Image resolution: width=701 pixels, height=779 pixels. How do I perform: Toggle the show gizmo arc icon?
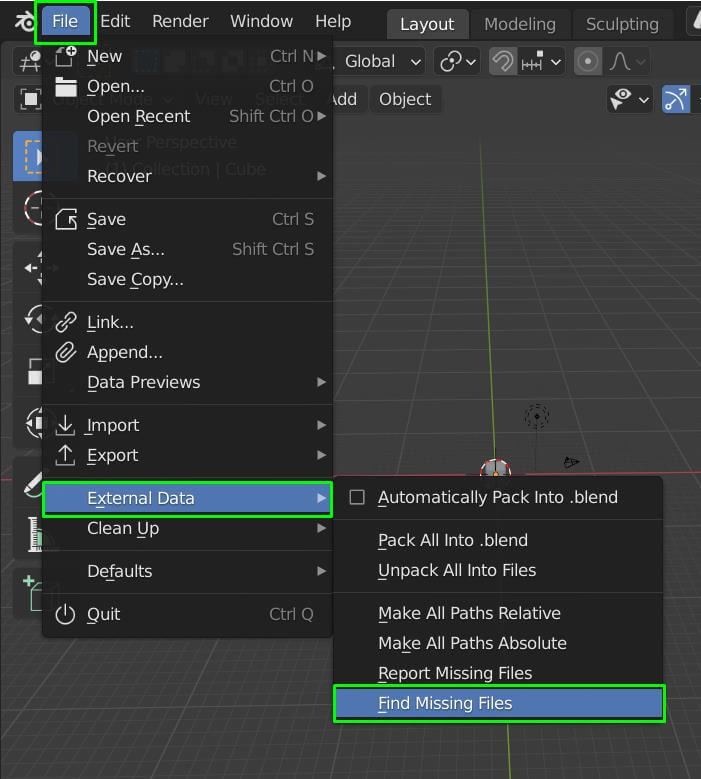click(676, 99)
